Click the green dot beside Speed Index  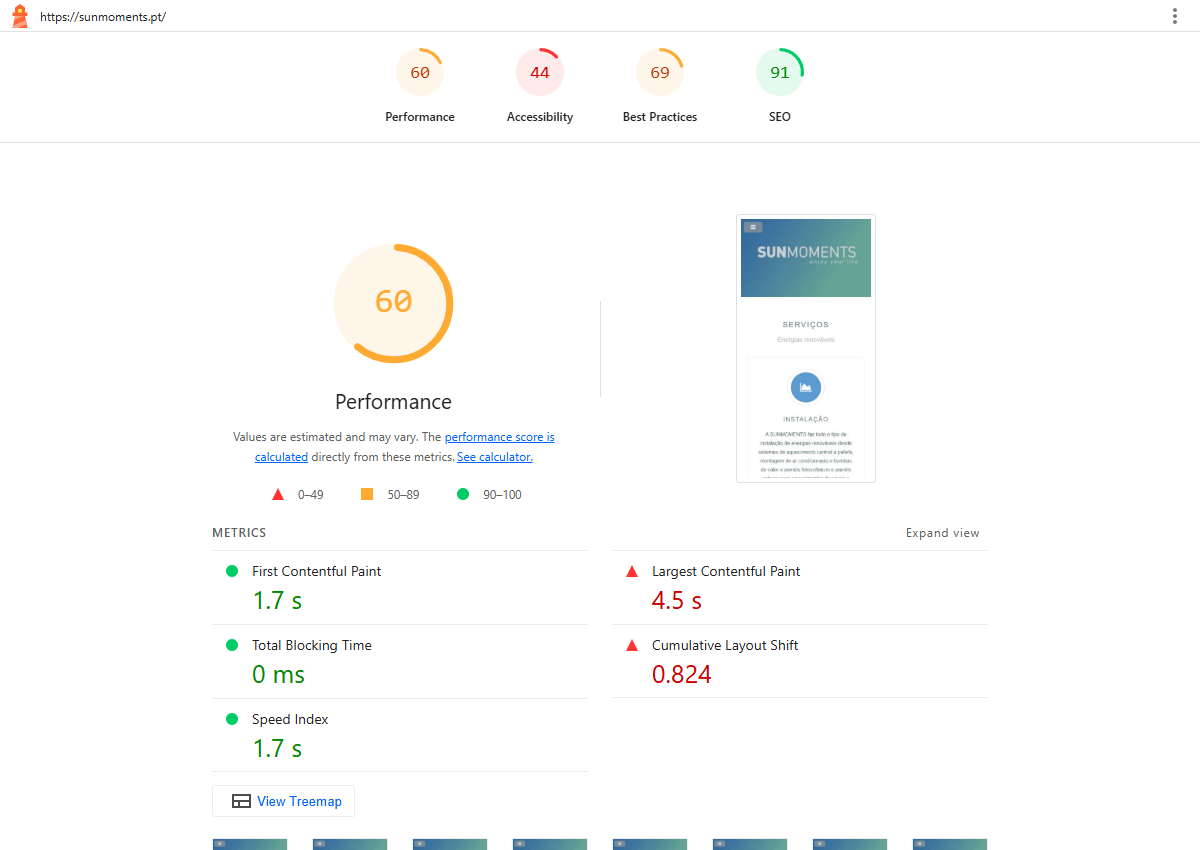(x=232, y=719)
